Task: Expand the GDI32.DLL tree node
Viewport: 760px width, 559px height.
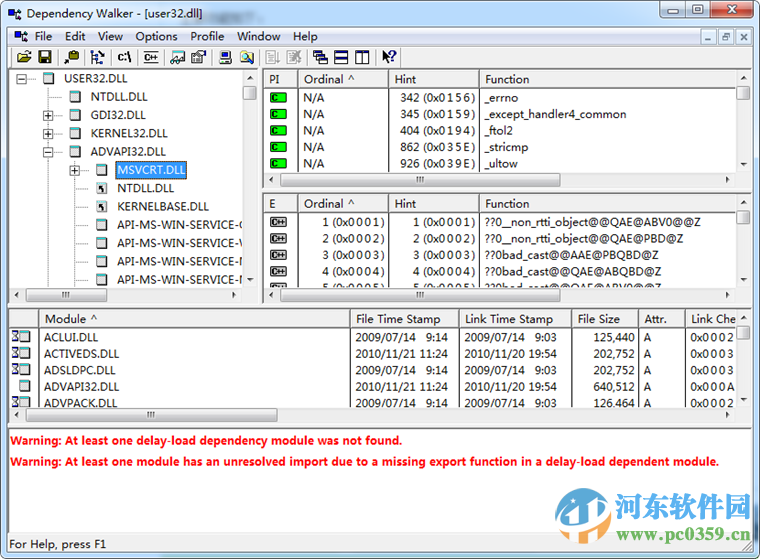Action: [x=48, y=115]
